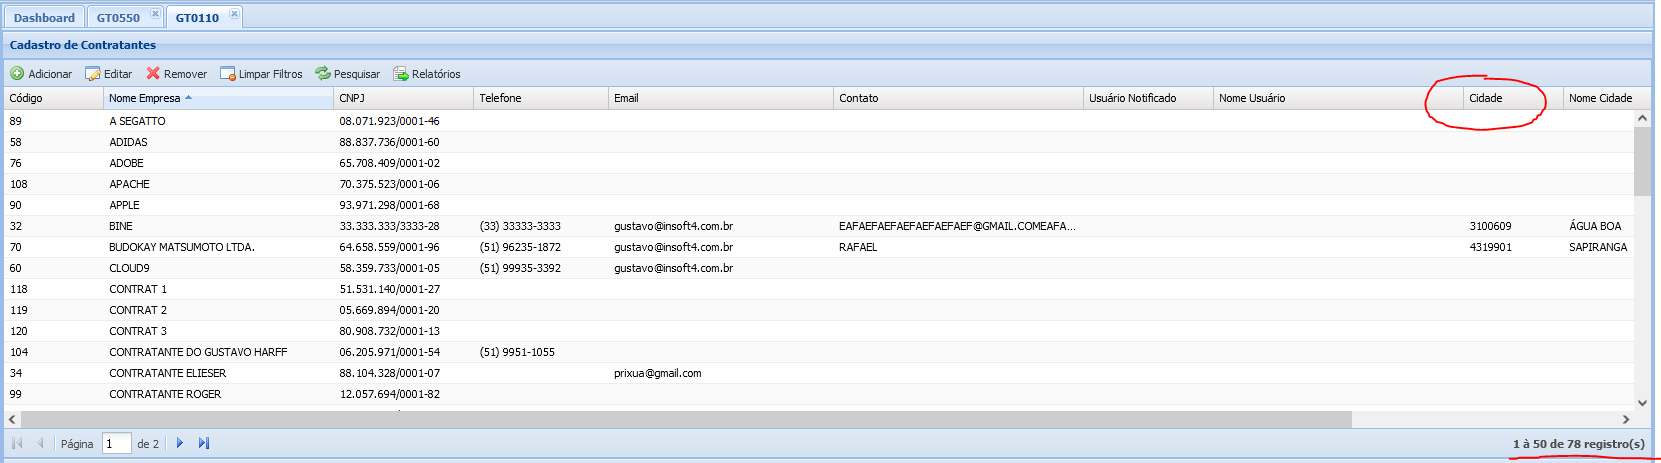The height and width of the screenshot is (463, 1661).
Task: Click the ÁGUA BOA city name cell
Action: [x=1599, y=226]
